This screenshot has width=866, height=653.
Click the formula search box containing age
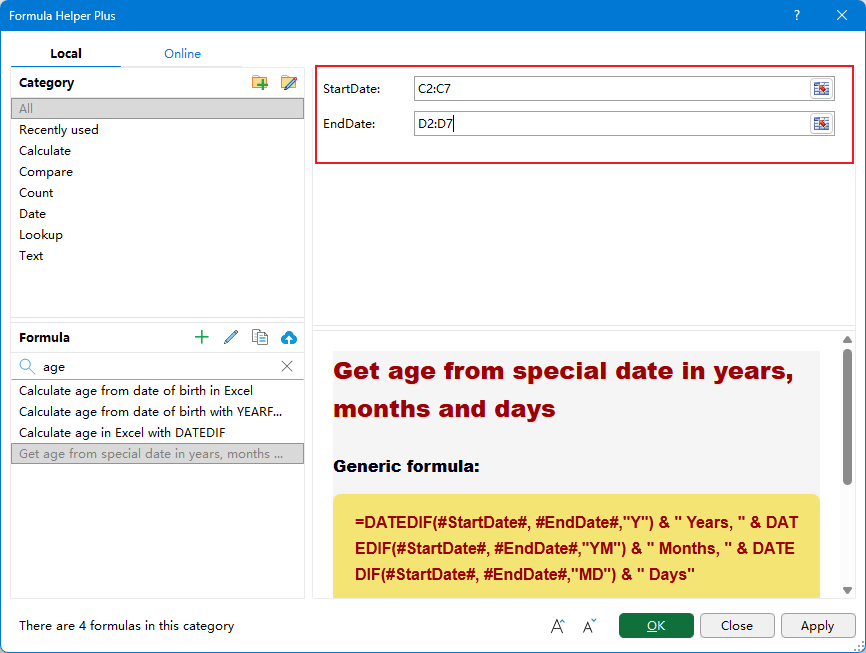pyautogui.click(x=157, y=366)
